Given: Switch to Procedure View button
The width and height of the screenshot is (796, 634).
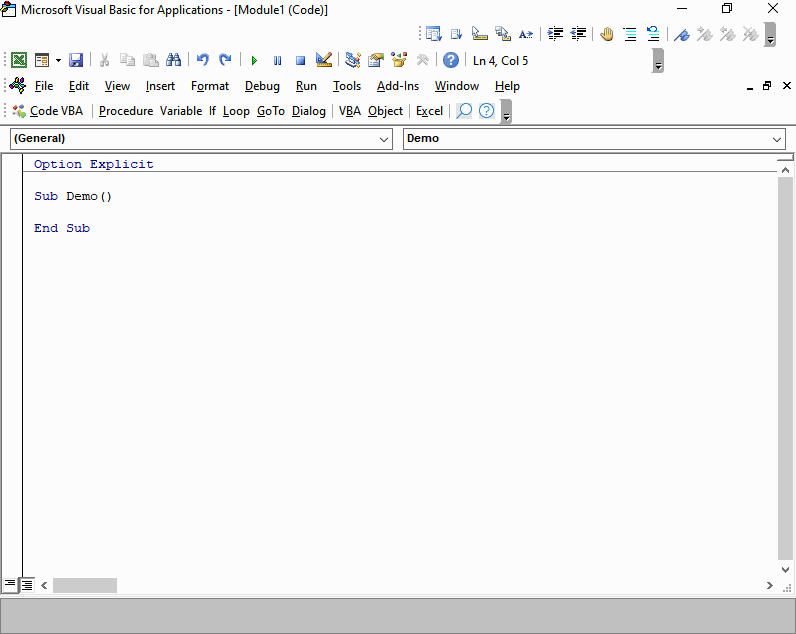Looking at the screenshot, I should [10, 585].
